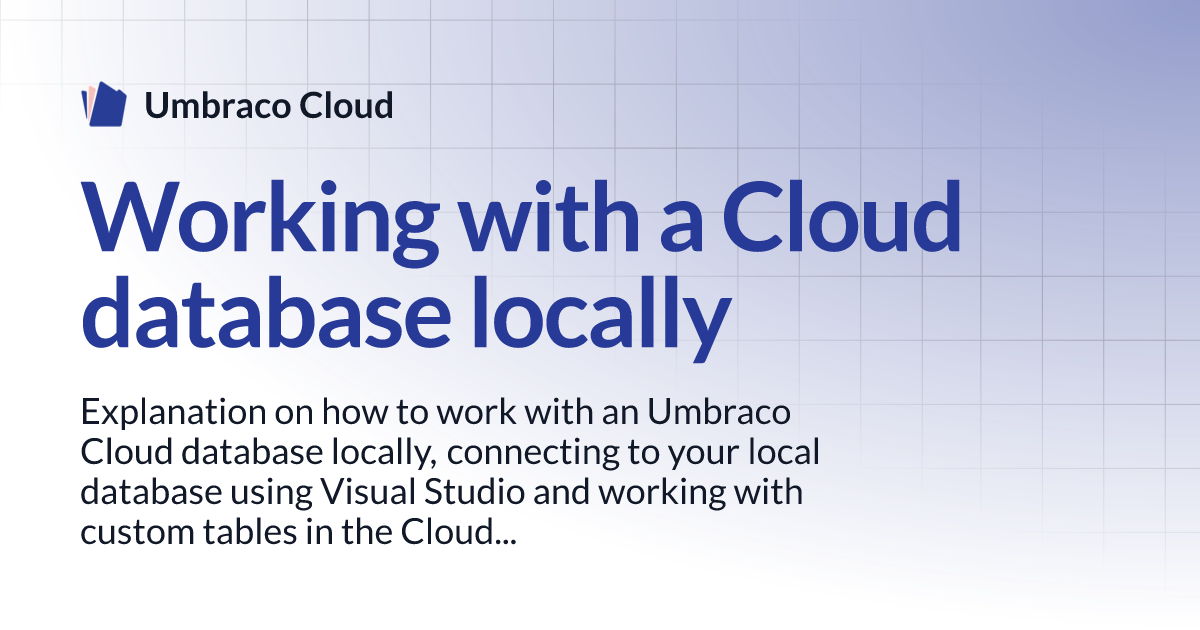Click the "Umbraco Cloud" brand text
Screen dimensions: 1200x630
point(268,105)
